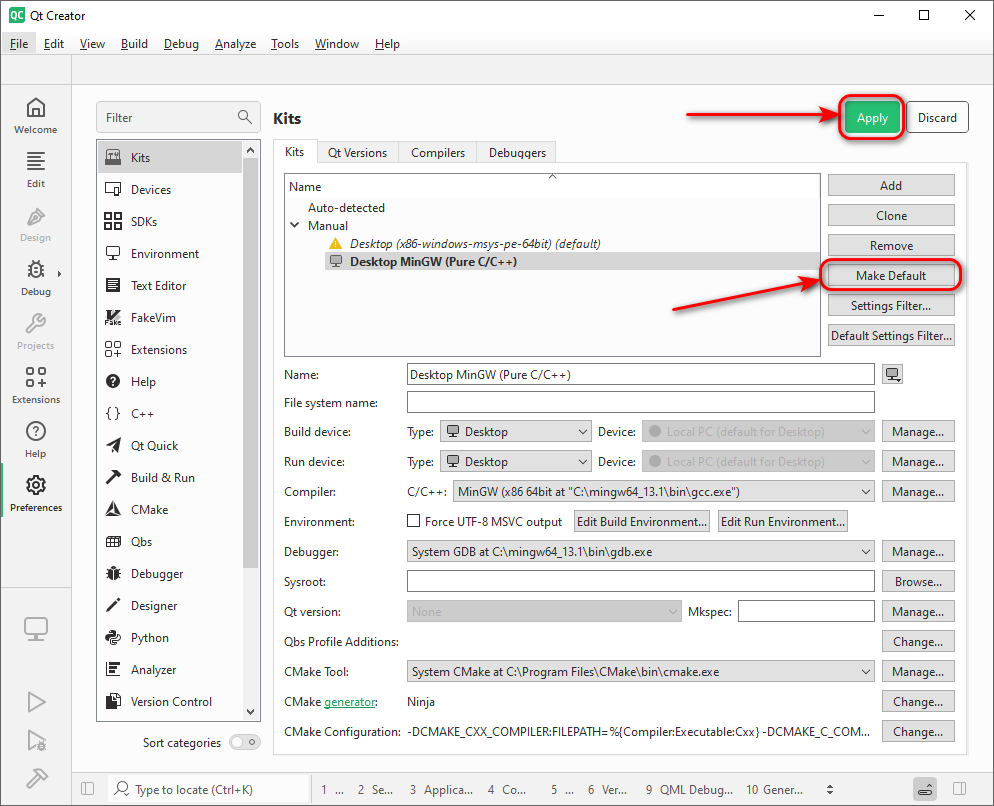Open Debugger settings category

tap(170, 574)
